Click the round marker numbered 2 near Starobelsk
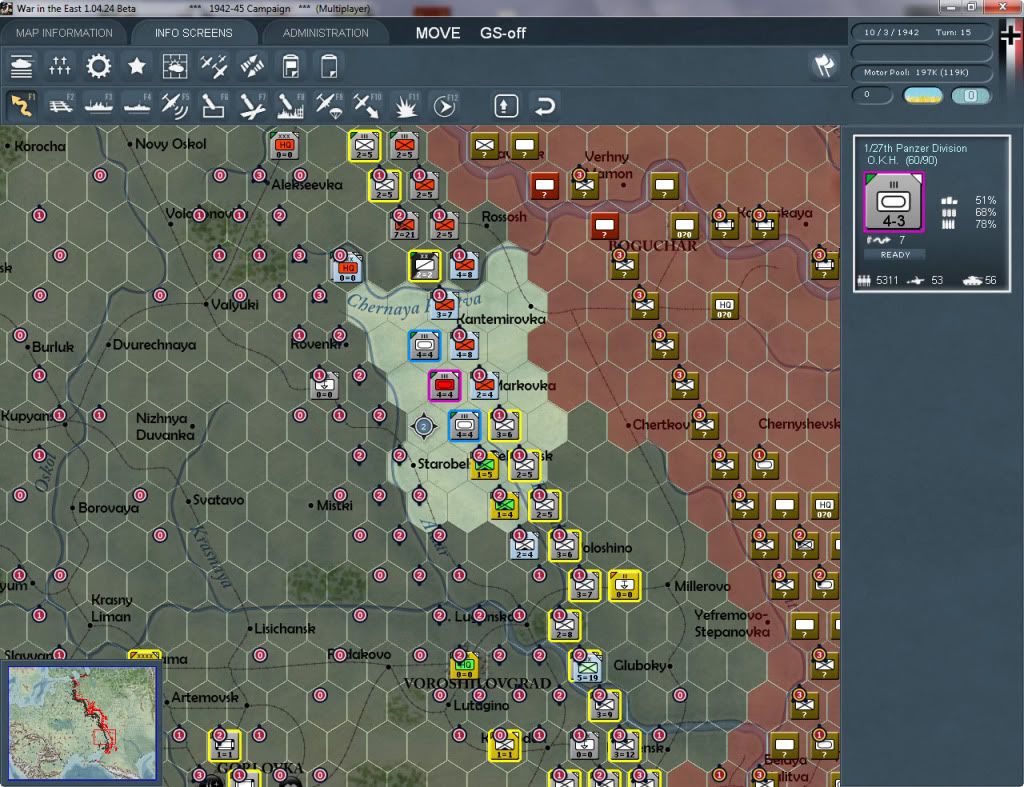This screenshot has height=787, width=1024. 423,426
